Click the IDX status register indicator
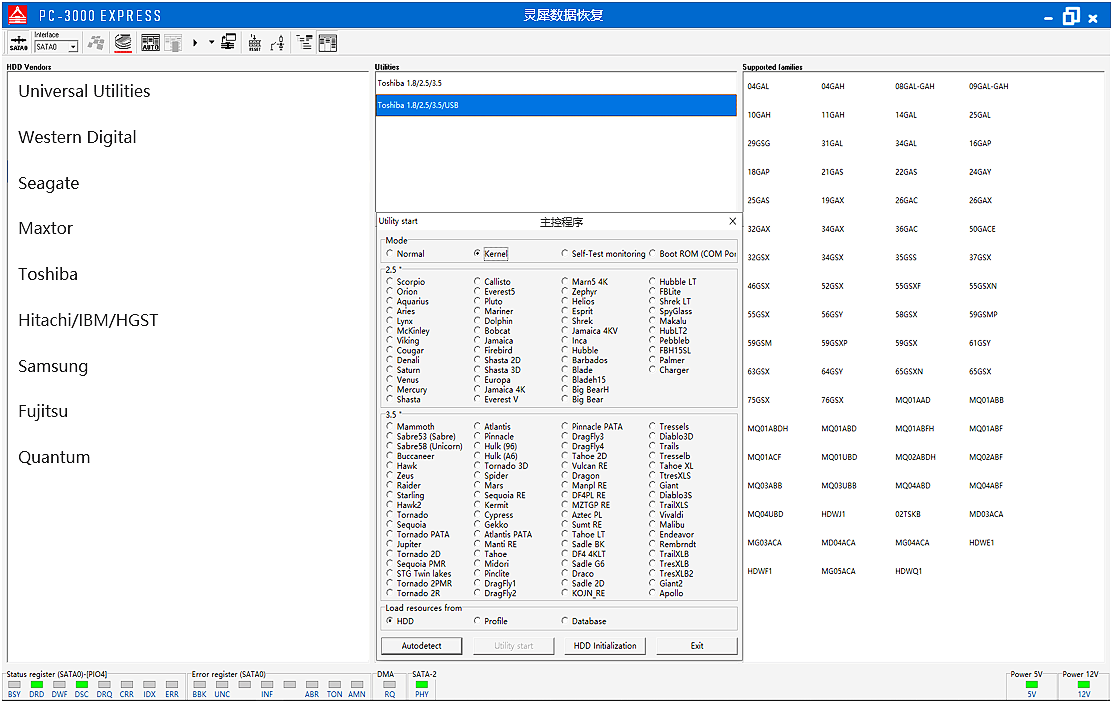Image resolution: width=1112 pixels, height=704 pixels. click(x=150, y=685)
